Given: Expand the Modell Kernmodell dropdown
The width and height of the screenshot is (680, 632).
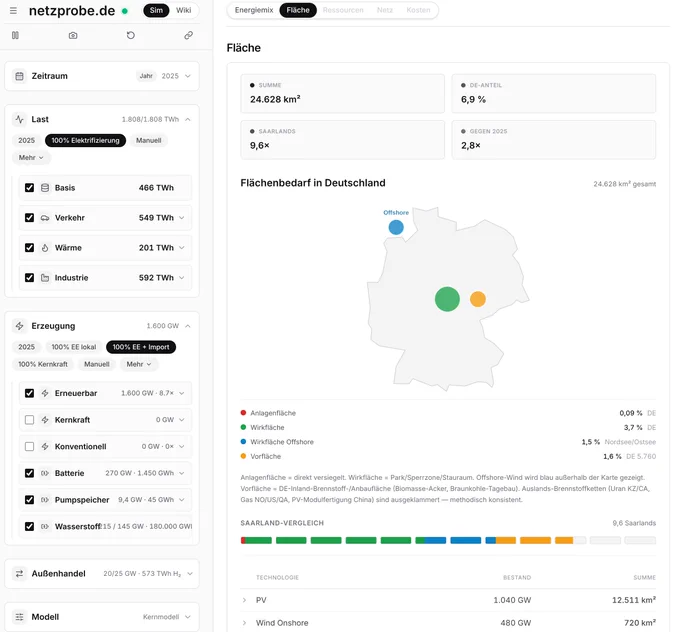Looking at the screenshot, I should (188, 617).
